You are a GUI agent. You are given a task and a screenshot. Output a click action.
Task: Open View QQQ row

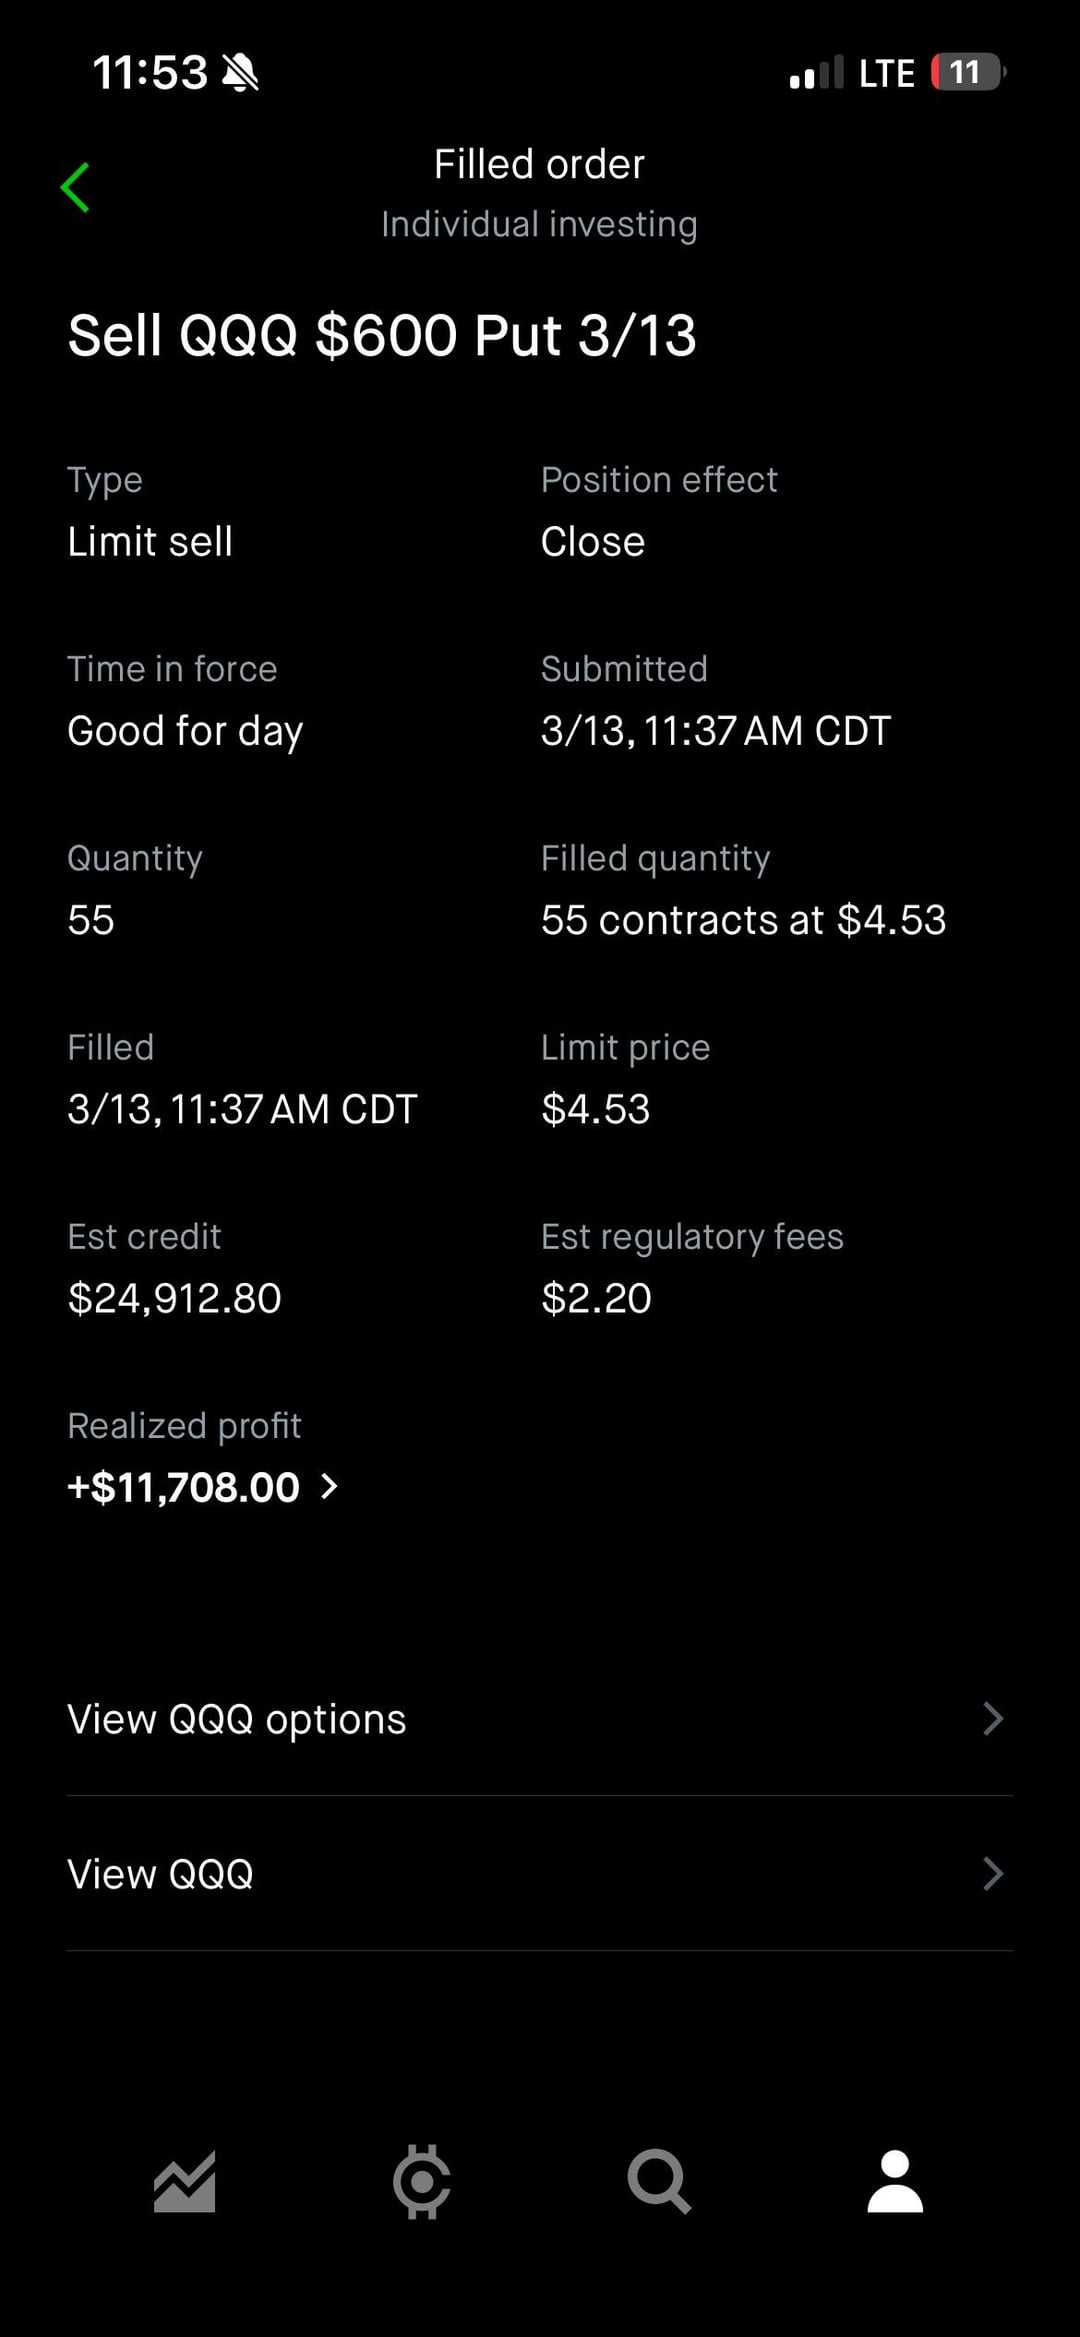pyautogui.click(x=160, y=1874)
